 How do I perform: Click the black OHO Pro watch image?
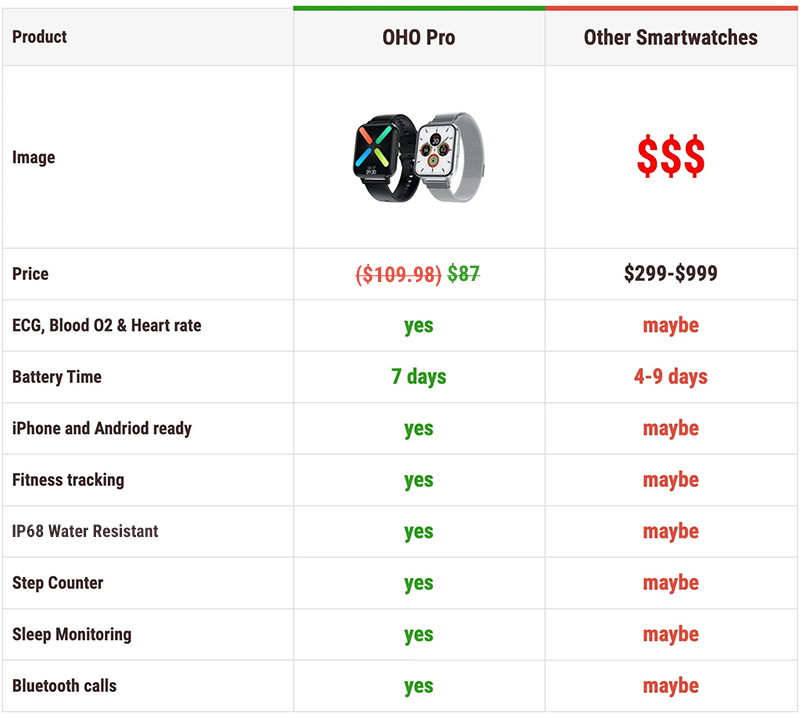(385, 157)
